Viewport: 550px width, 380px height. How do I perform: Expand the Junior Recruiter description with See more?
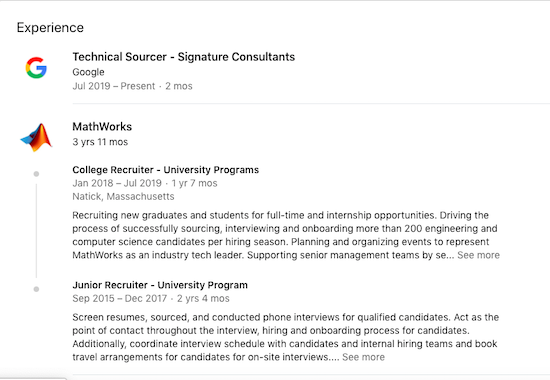(x=363, y=357)
